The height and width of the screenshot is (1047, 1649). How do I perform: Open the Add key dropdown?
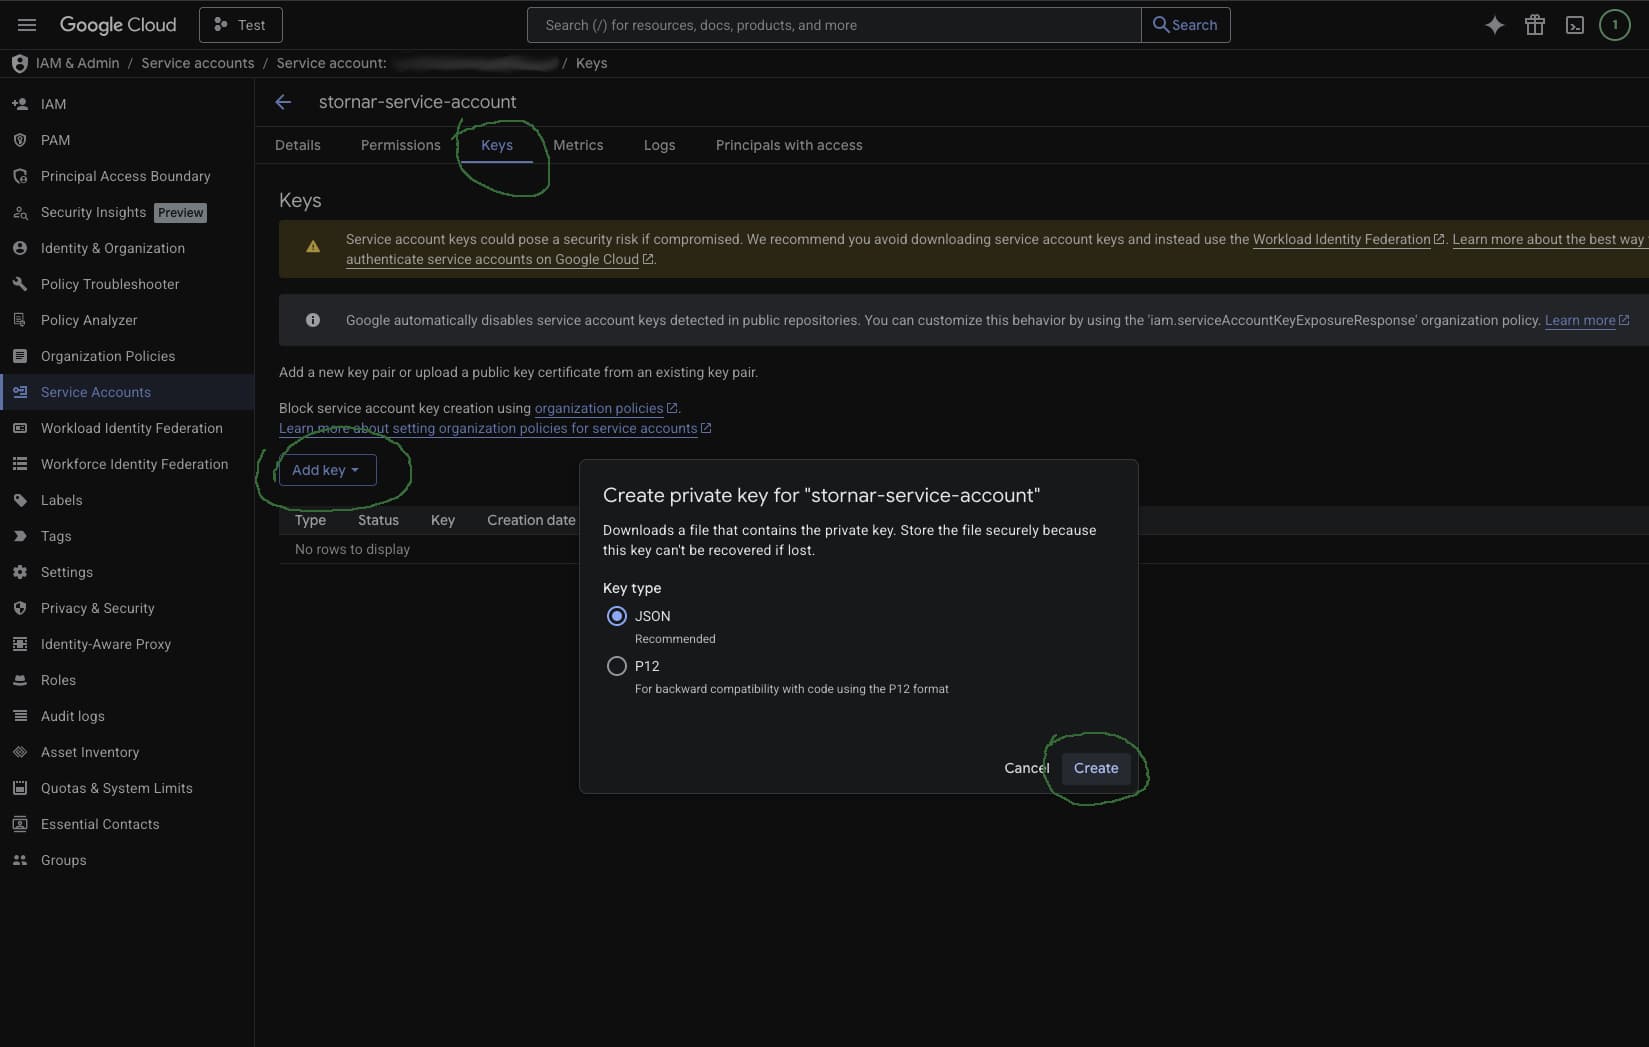[x=327, y=470]
